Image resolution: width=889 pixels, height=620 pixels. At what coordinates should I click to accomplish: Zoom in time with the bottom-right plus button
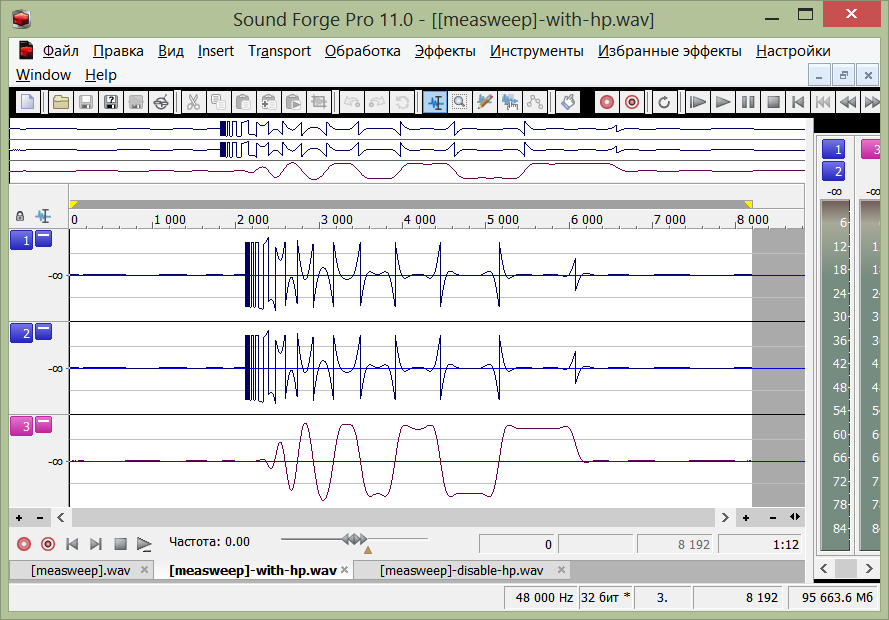click(746, 517)
